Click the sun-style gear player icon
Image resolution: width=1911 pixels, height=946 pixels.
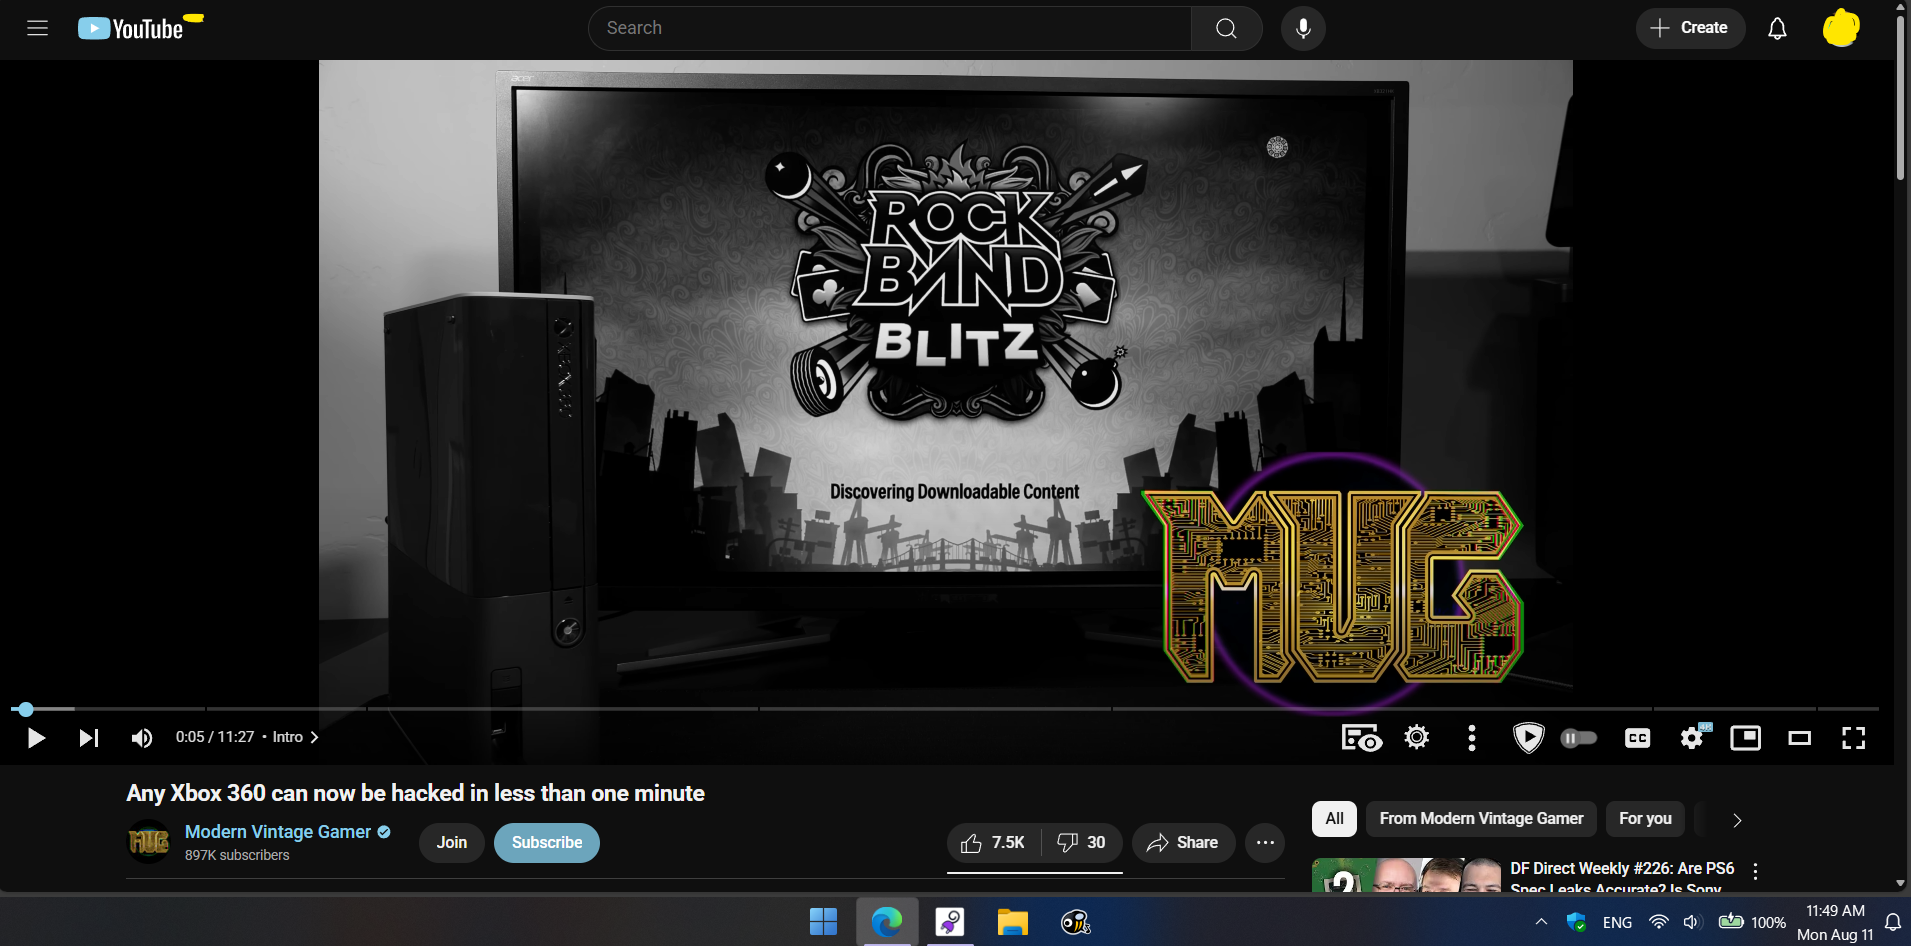point(1417,738)
